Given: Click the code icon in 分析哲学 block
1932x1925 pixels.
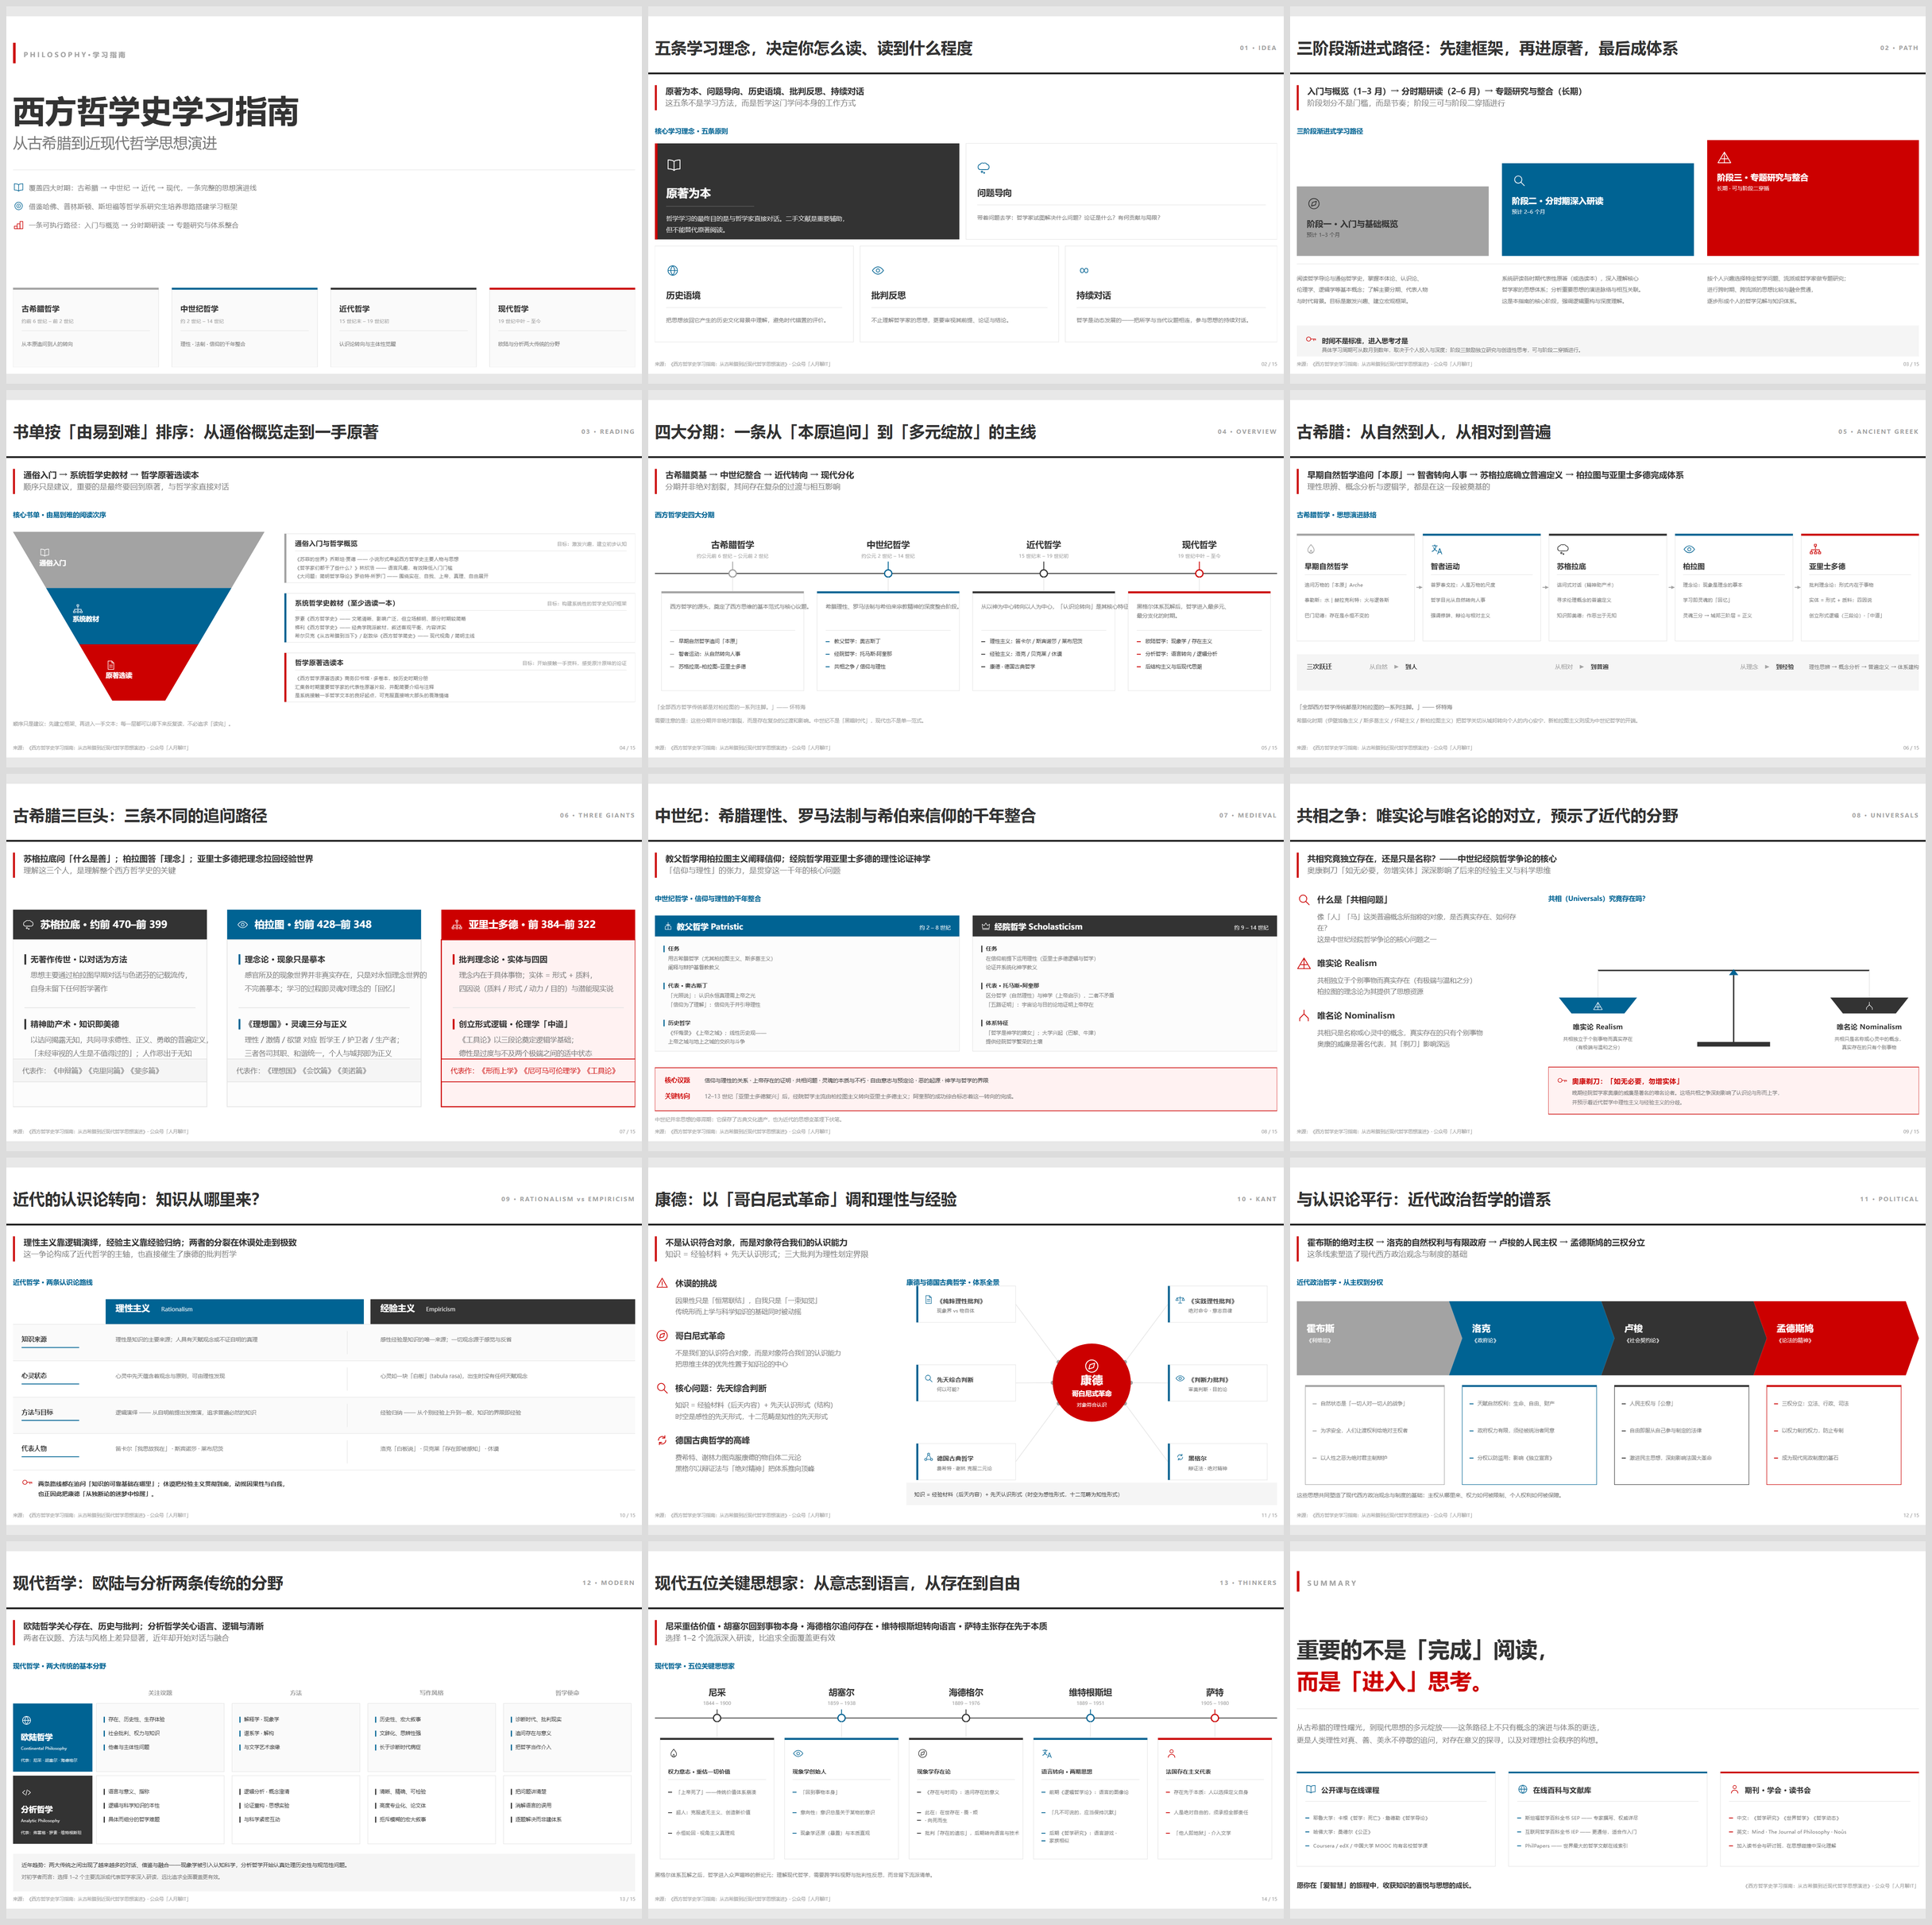Looking at the screenshot, I should click(x=27, y=1793).
